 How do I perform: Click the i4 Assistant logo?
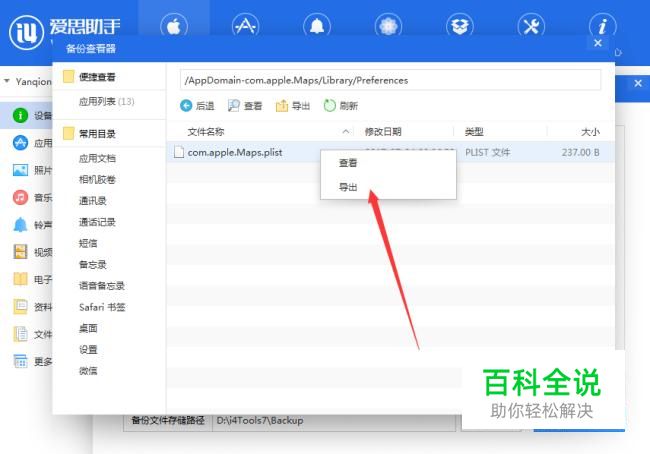pos(26,32)
